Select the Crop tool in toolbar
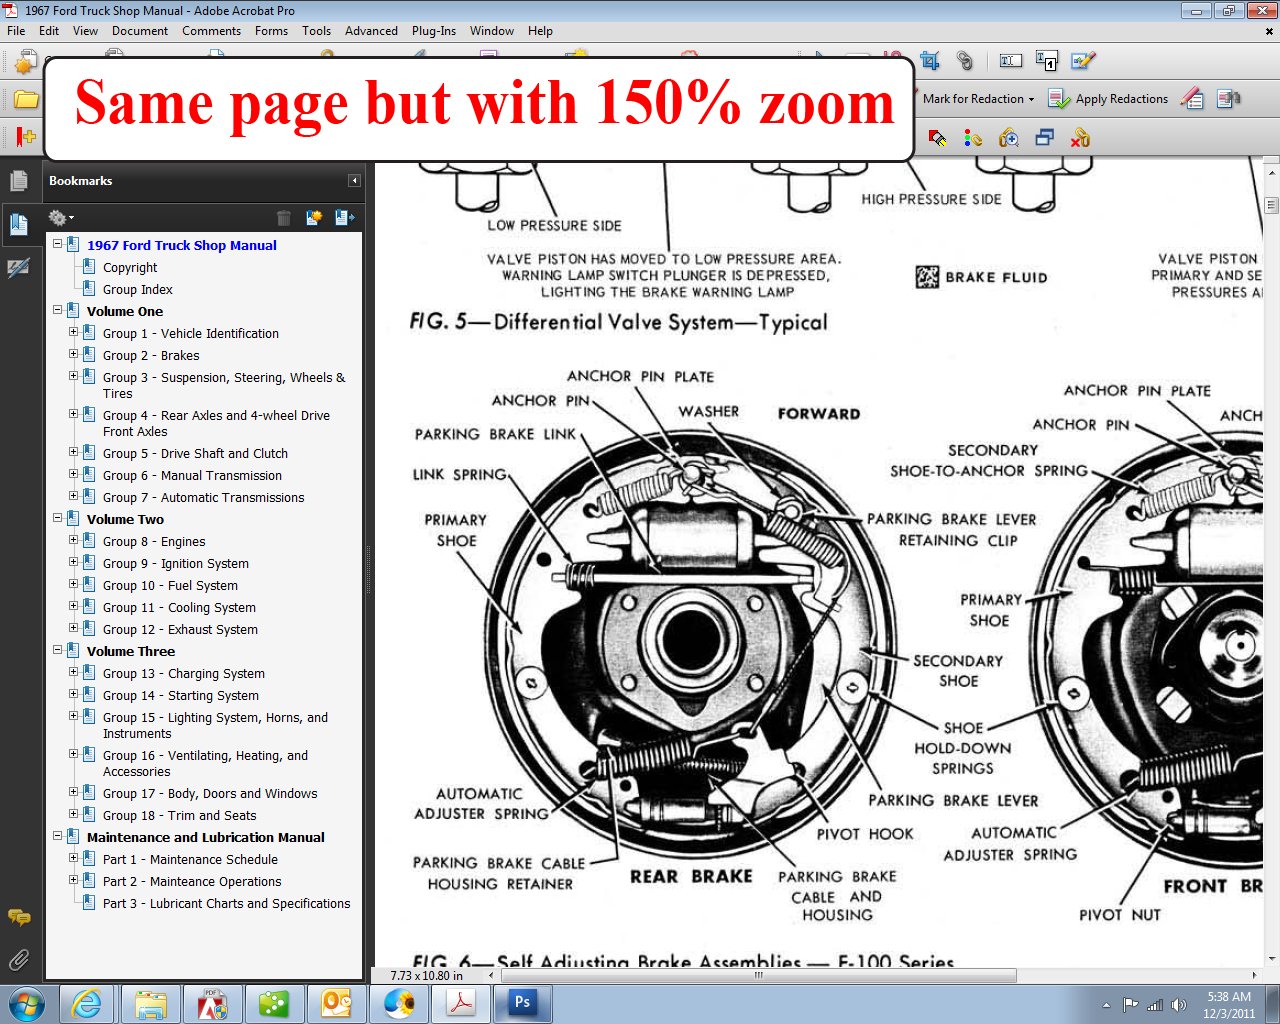The width and height of the screenshot is (1280, 1024). click(930, 61)
